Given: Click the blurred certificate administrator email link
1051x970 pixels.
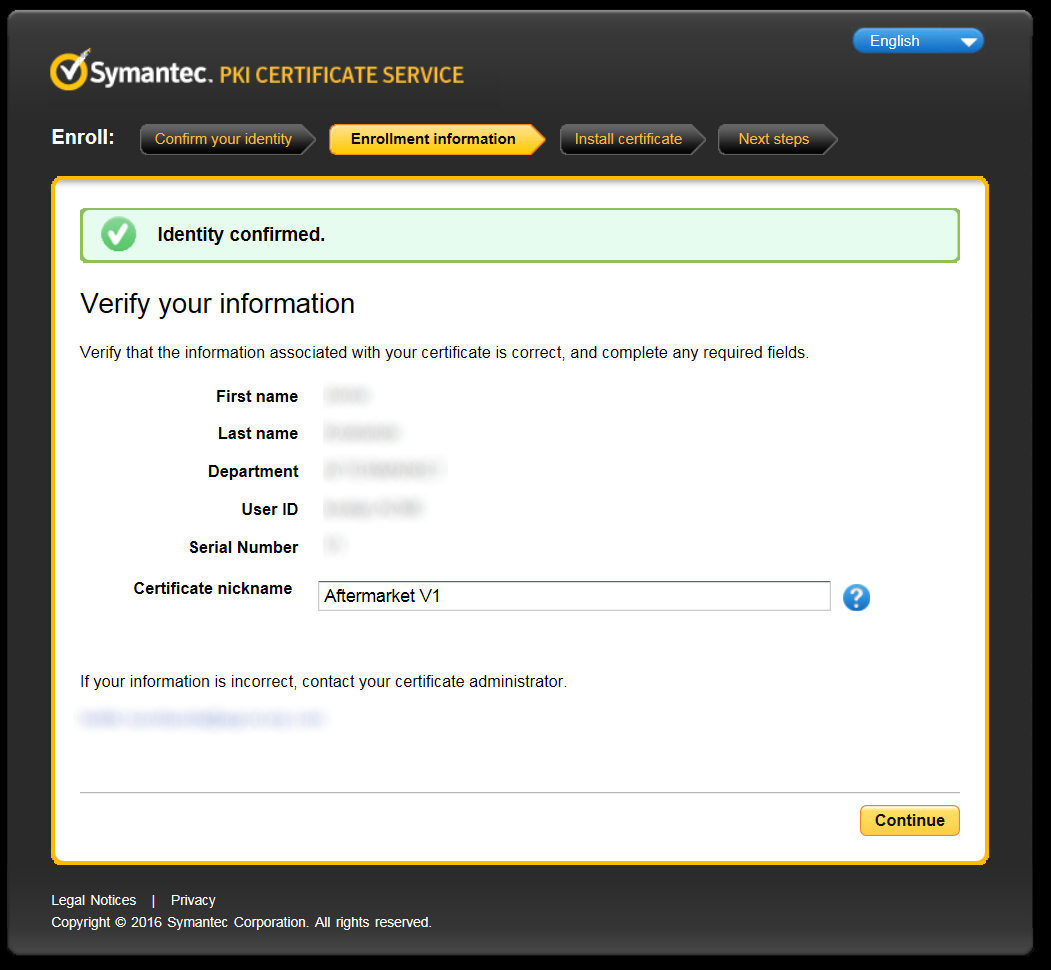Looking at the screenshot, I should tap(202, 718).
